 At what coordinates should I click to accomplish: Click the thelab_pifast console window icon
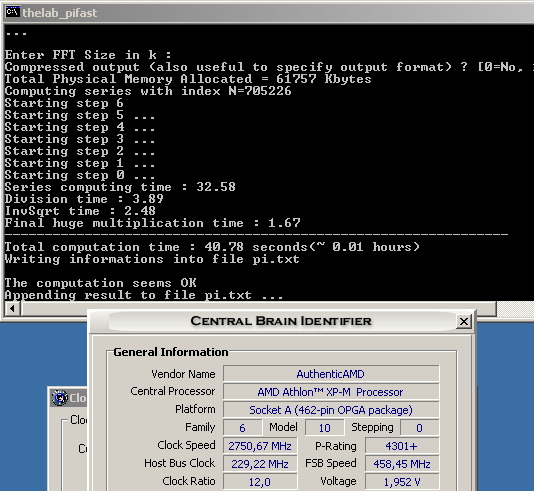tap(13, 12)
